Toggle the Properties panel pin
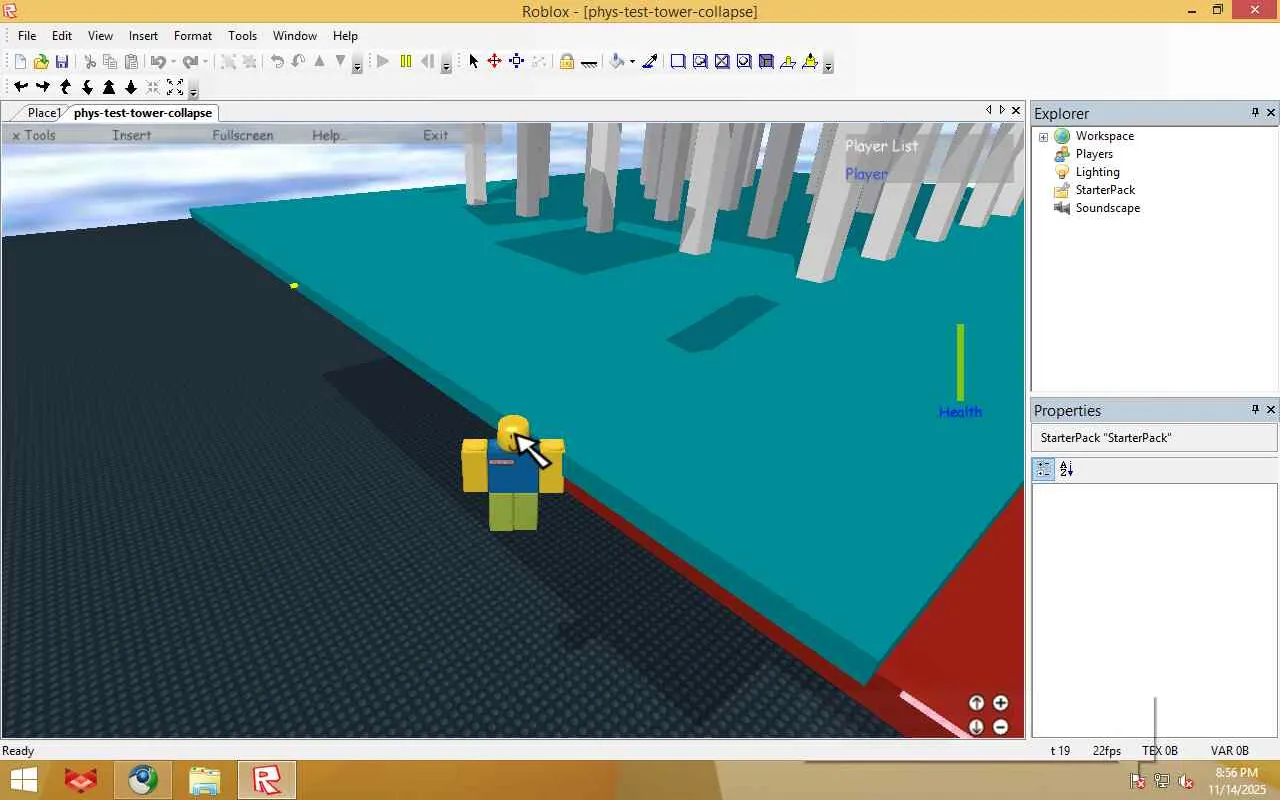This screenshot has width=1280, height=800. 1255,410
